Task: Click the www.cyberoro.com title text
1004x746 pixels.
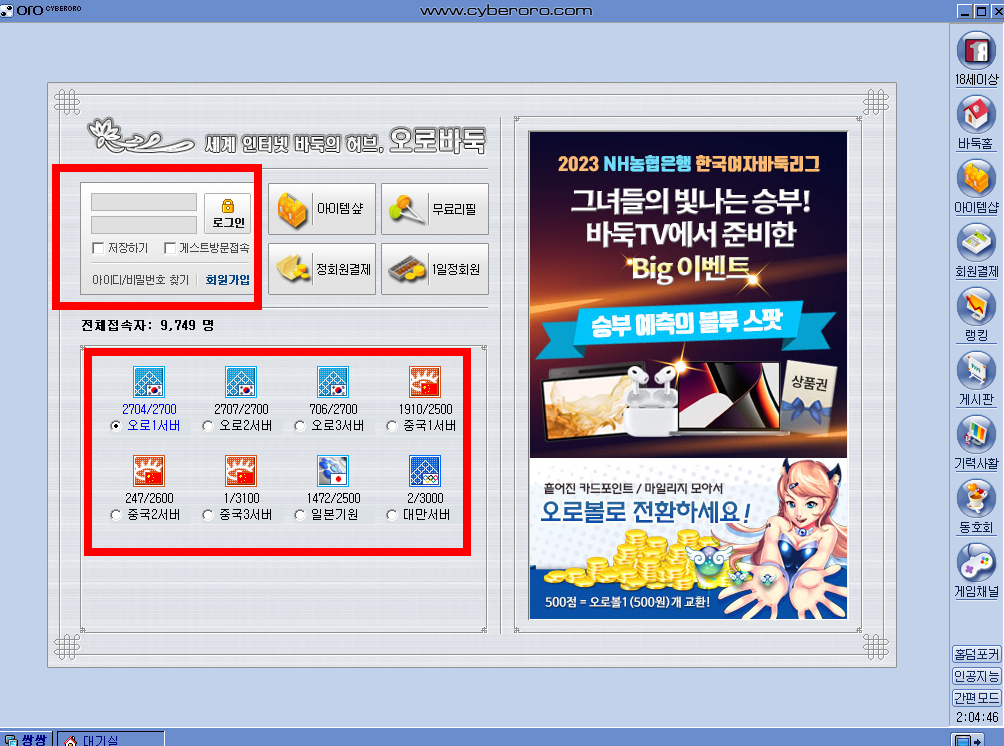Action: (506, 11)
